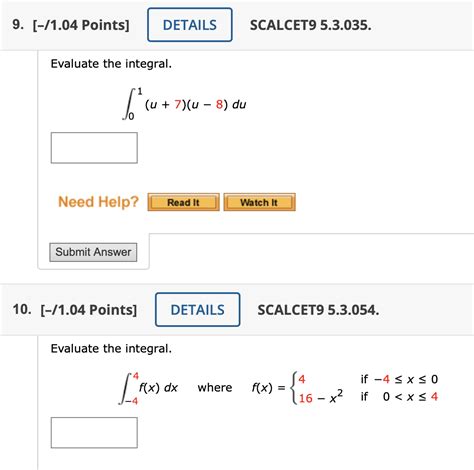The image size is (474, 470).
Task: Click the question number 10 heading
Action: tap(22, 309)
